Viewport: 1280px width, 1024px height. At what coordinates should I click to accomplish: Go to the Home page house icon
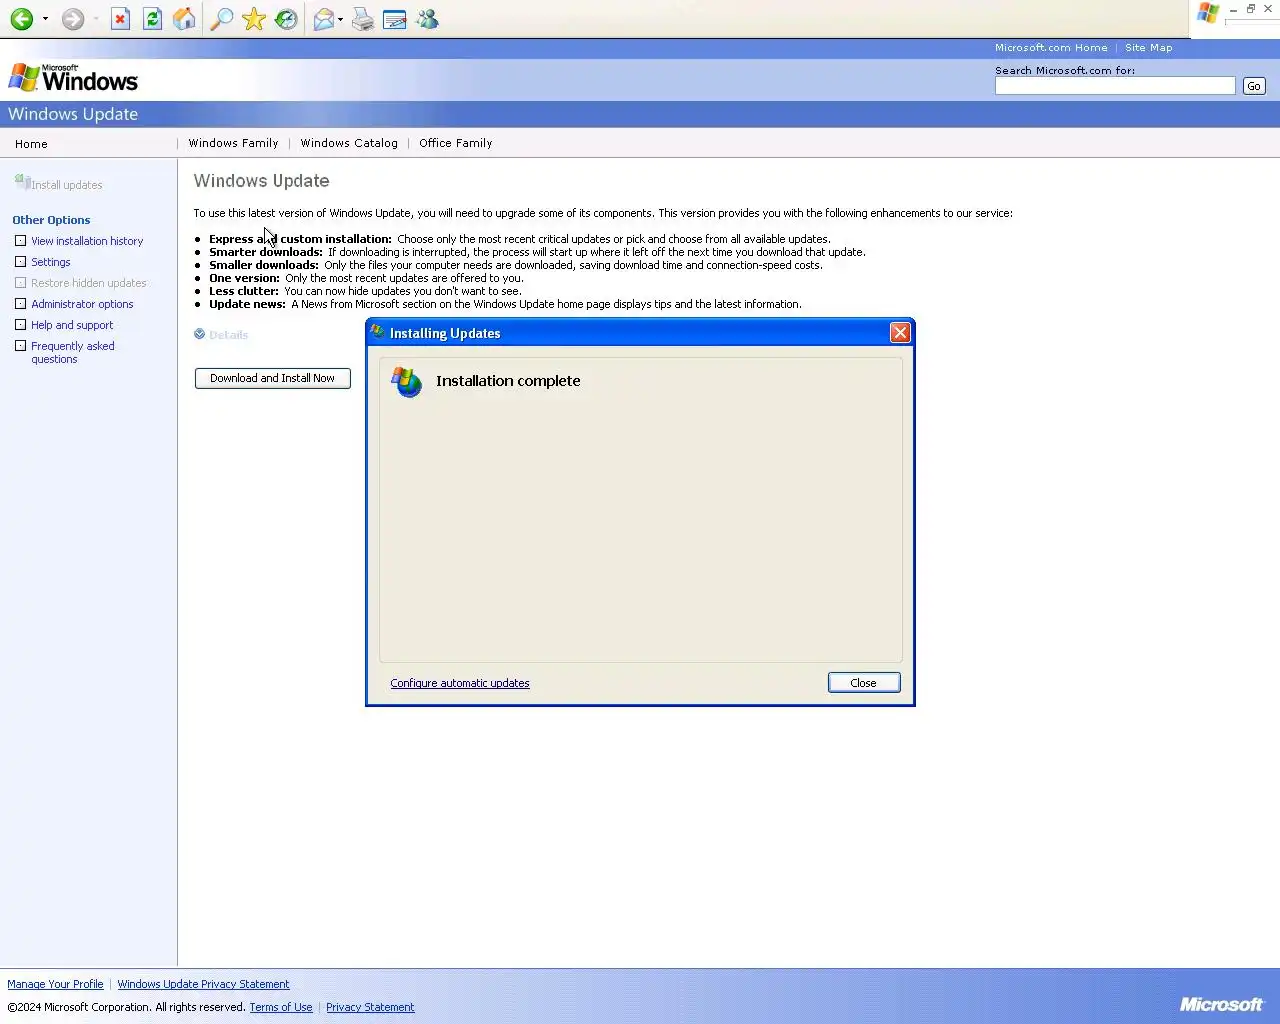pos(184,19)
